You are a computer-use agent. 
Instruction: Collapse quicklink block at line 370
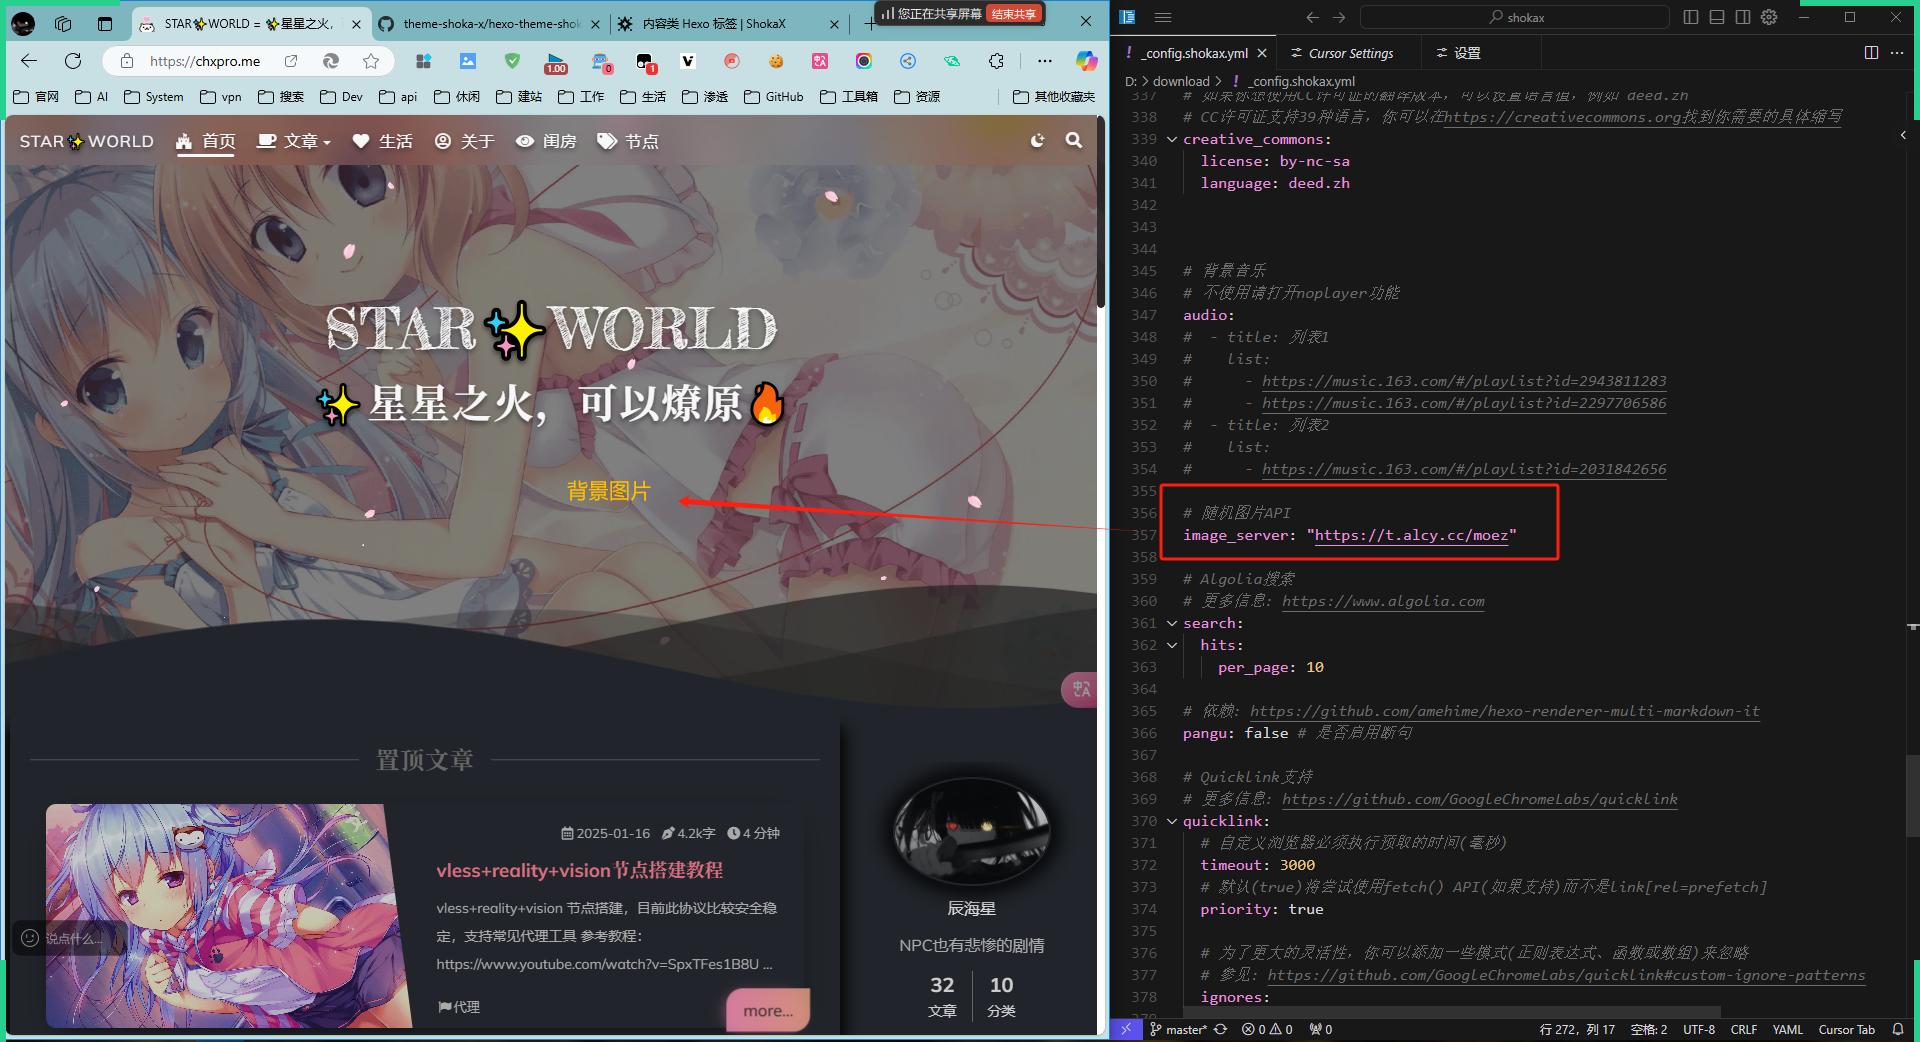pyautogui.click(x=1172, y=821)
